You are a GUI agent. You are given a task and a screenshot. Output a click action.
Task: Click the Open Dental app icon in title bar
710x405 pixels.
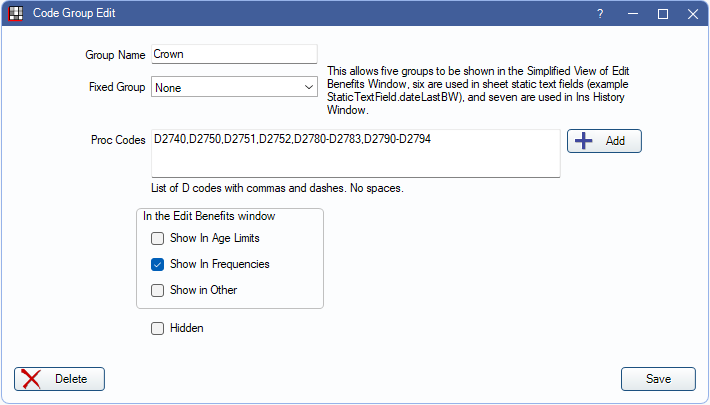(x=16, y=15)
